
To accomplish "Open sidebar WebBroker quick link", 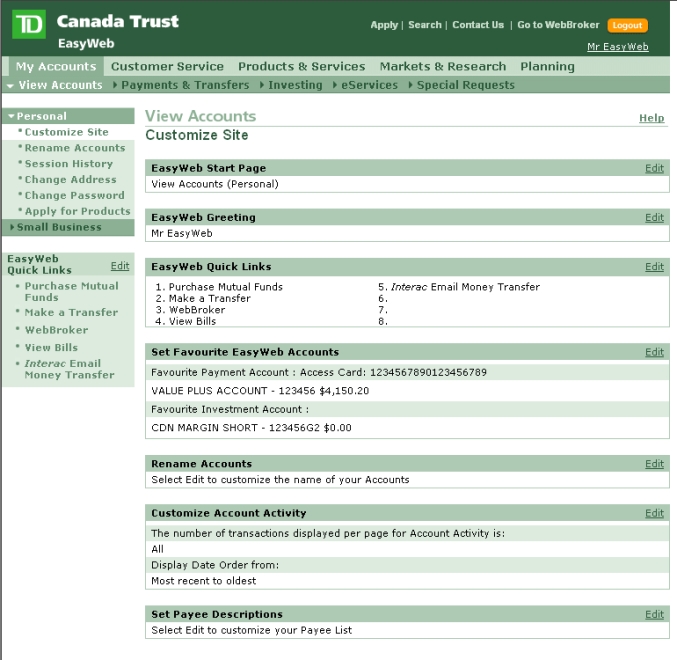I will pos(56,330).
